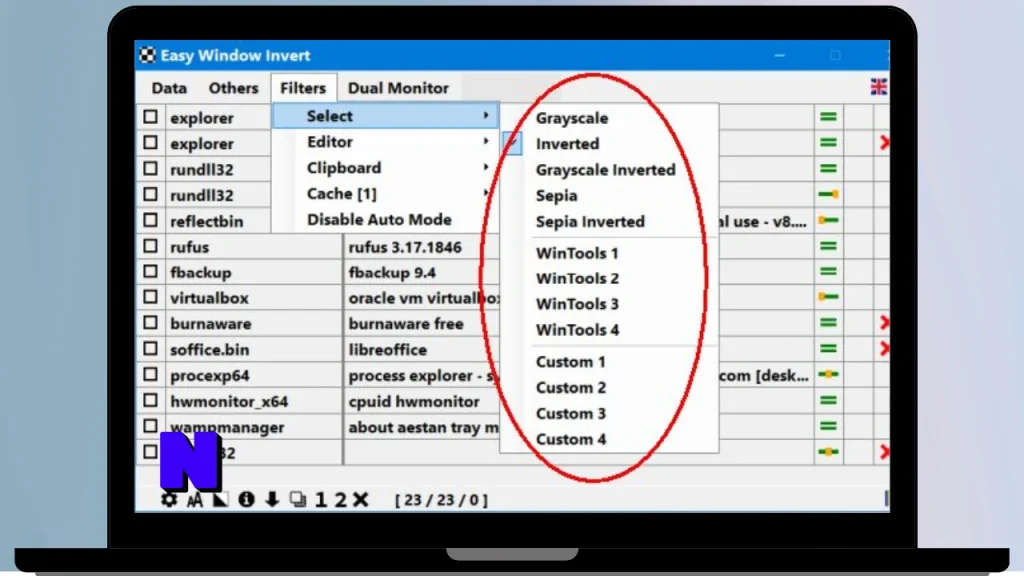Open the Editor menu entry
This screenshot has width=1024, height=576.
click(x=386, y=142)
